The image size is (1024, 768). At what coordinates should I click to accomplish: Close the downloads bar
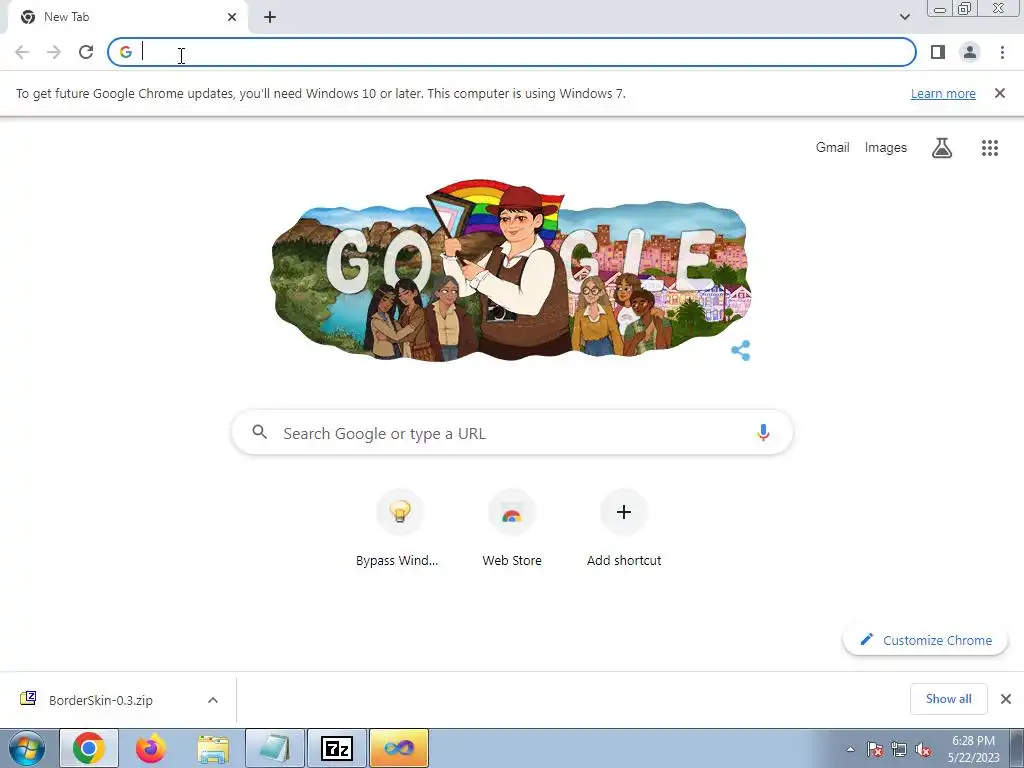[x=1006, y=699]
